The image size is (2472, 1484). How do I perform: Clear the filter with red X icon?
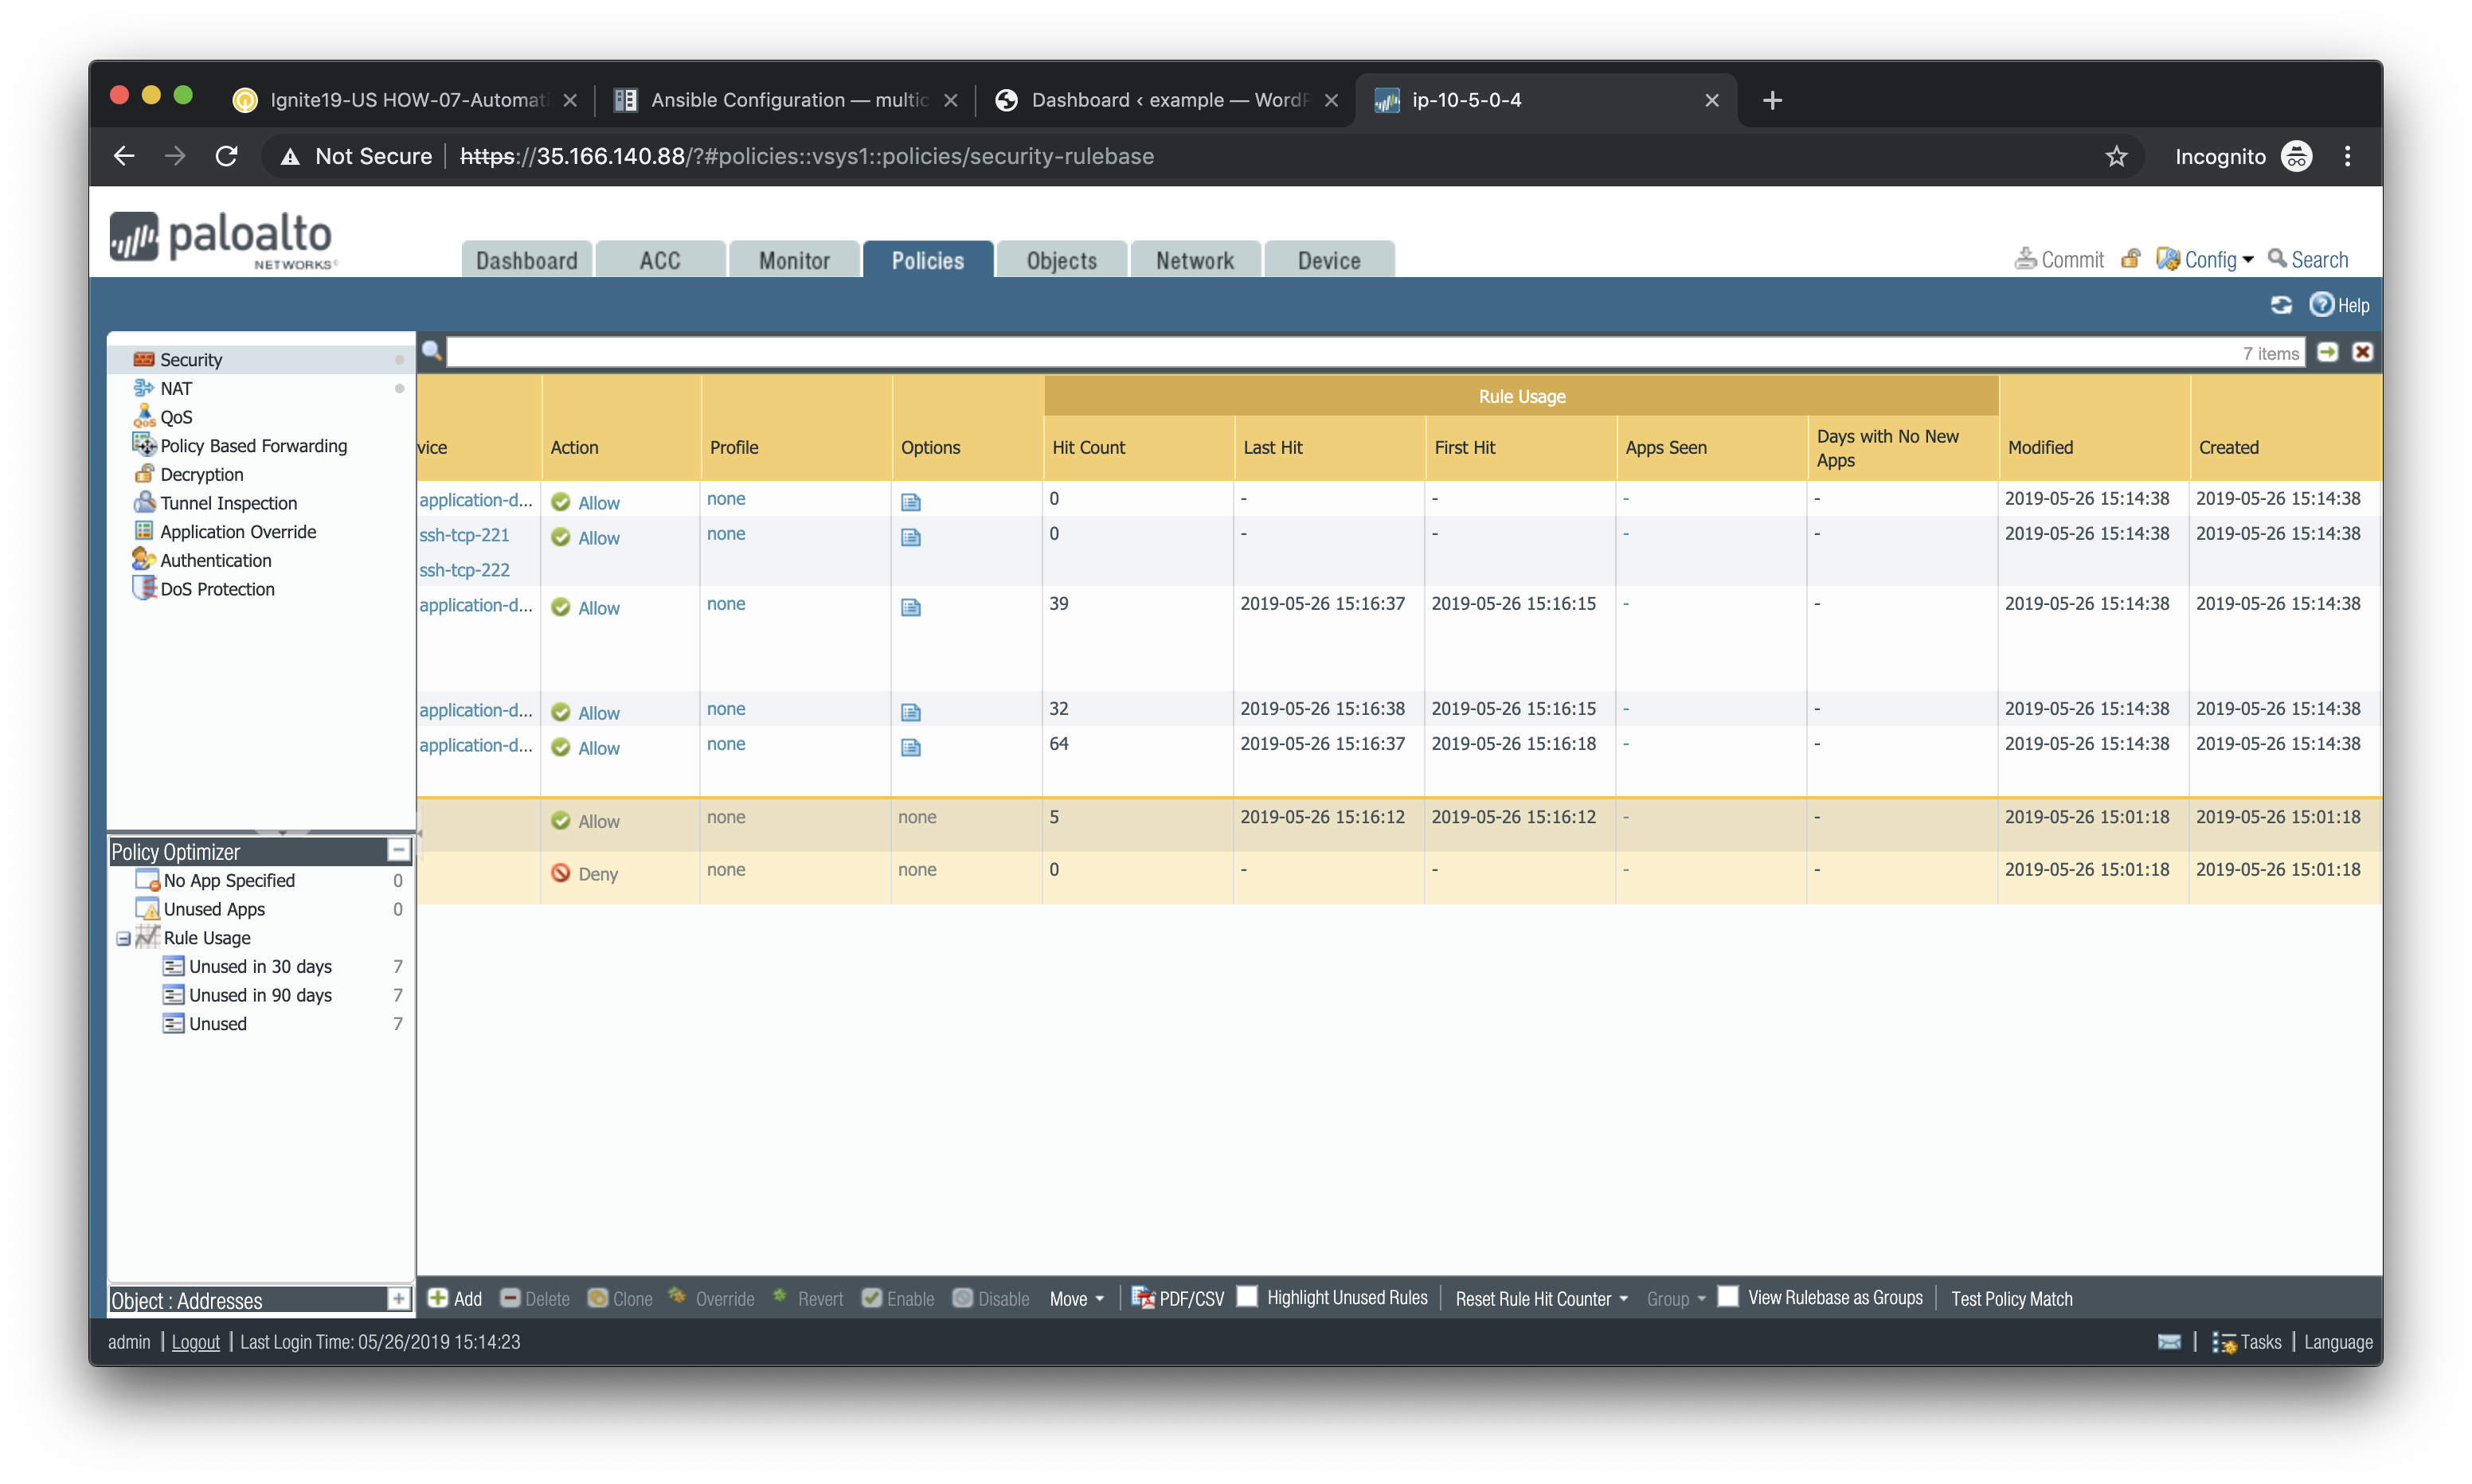coord(2362,352)
